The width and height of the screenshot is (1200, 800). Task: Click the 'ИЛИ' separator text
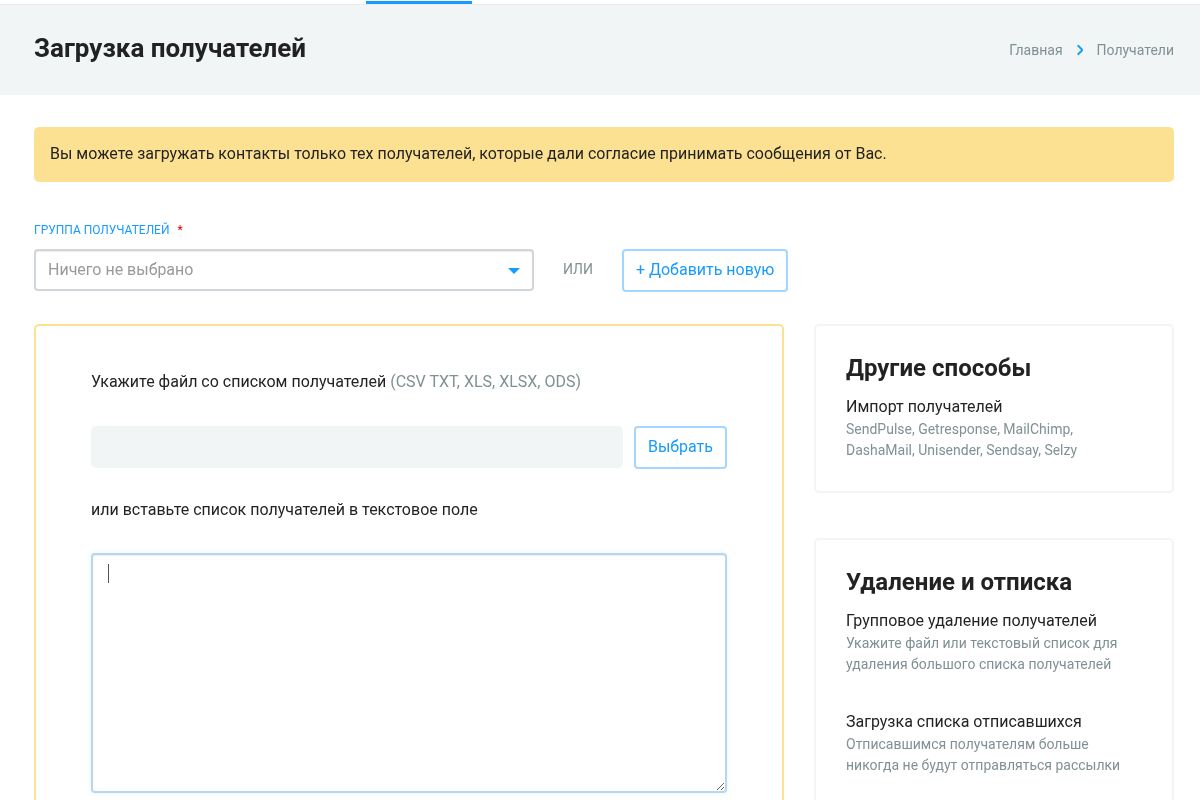pos(578,269)
